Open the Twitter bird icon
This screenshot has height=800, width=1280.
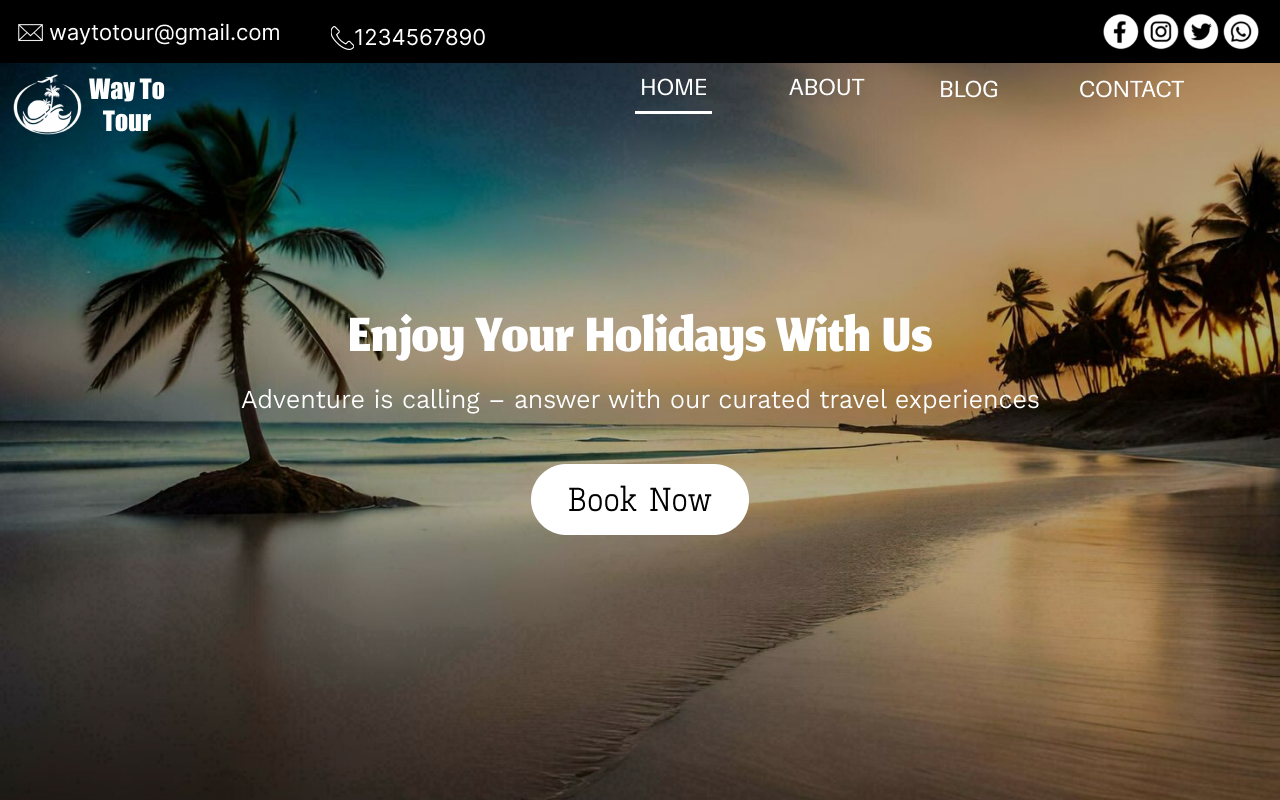[1201, 32]
